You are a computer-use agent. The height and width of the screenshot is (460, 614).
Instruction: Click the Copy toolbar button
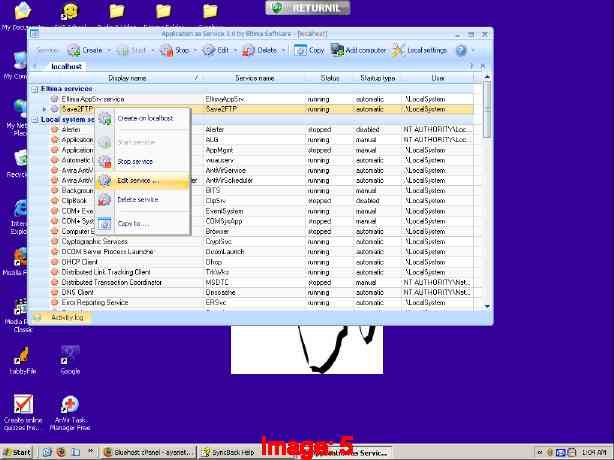click(309, 50)
